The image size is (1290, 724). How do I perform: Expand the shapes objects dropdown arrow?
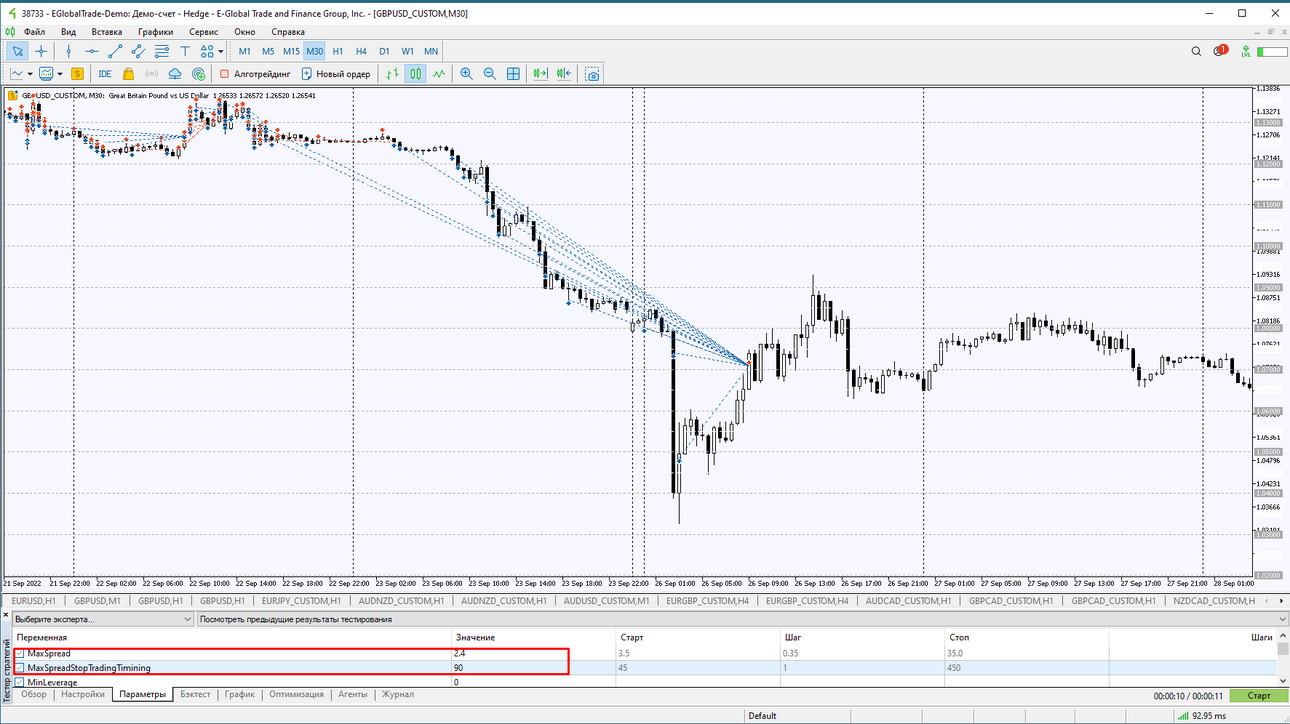[221, 51]
